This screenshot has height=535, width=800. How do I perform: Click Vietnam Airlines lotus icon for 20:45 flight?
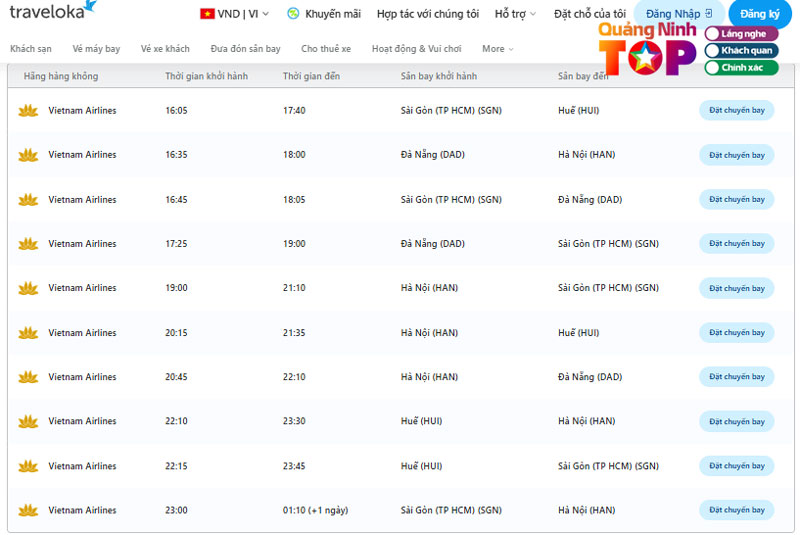click(28, 377)
